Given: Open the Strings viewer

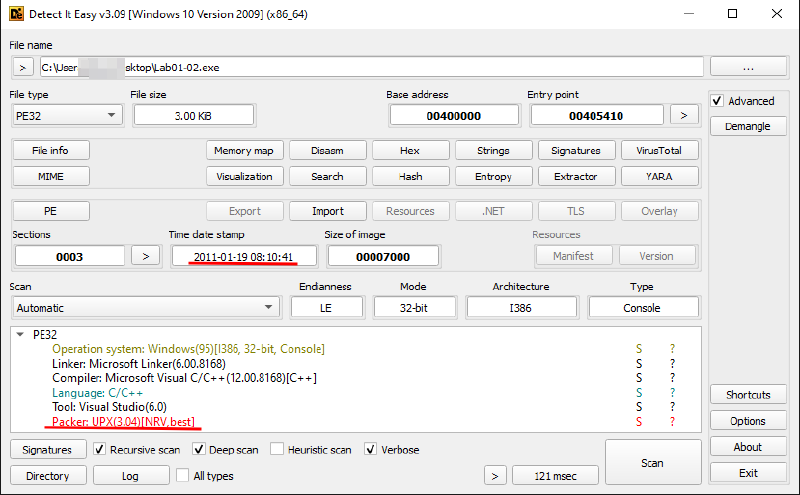Looking at the screenshot, I should [493, 151].
